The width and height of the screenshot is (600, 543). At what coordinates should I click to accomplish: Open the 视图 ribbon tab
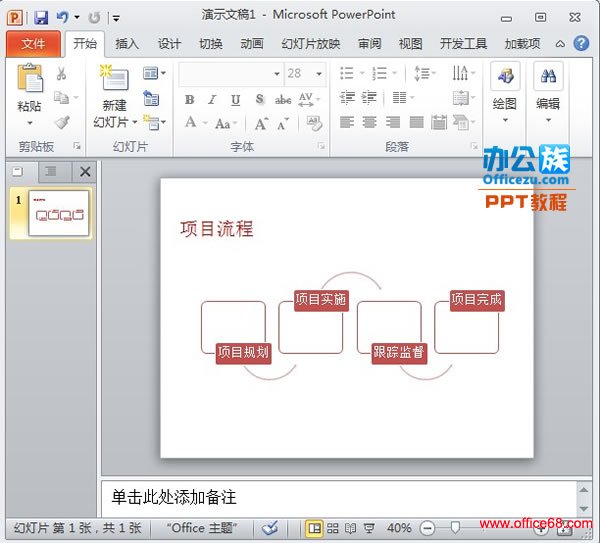tap(411, 44)
